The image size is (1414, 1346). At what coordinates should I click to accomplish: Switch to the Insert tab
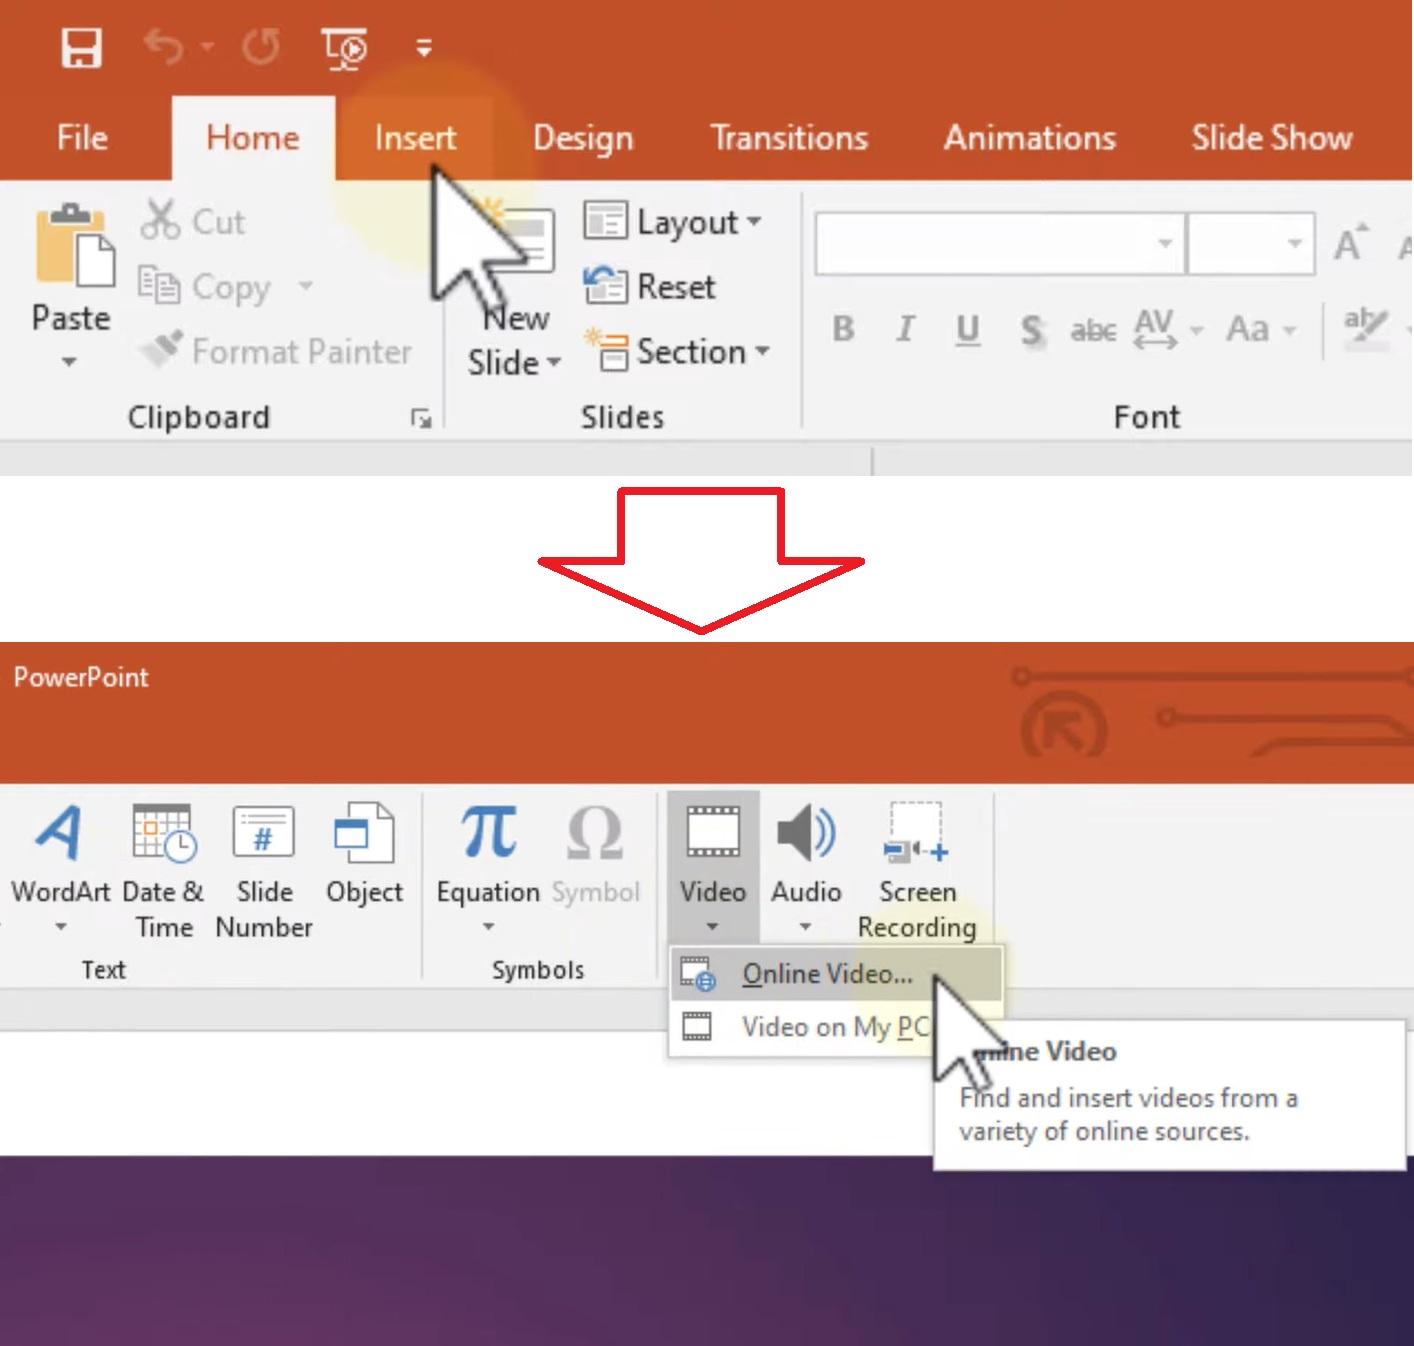(x=414, y=138)
